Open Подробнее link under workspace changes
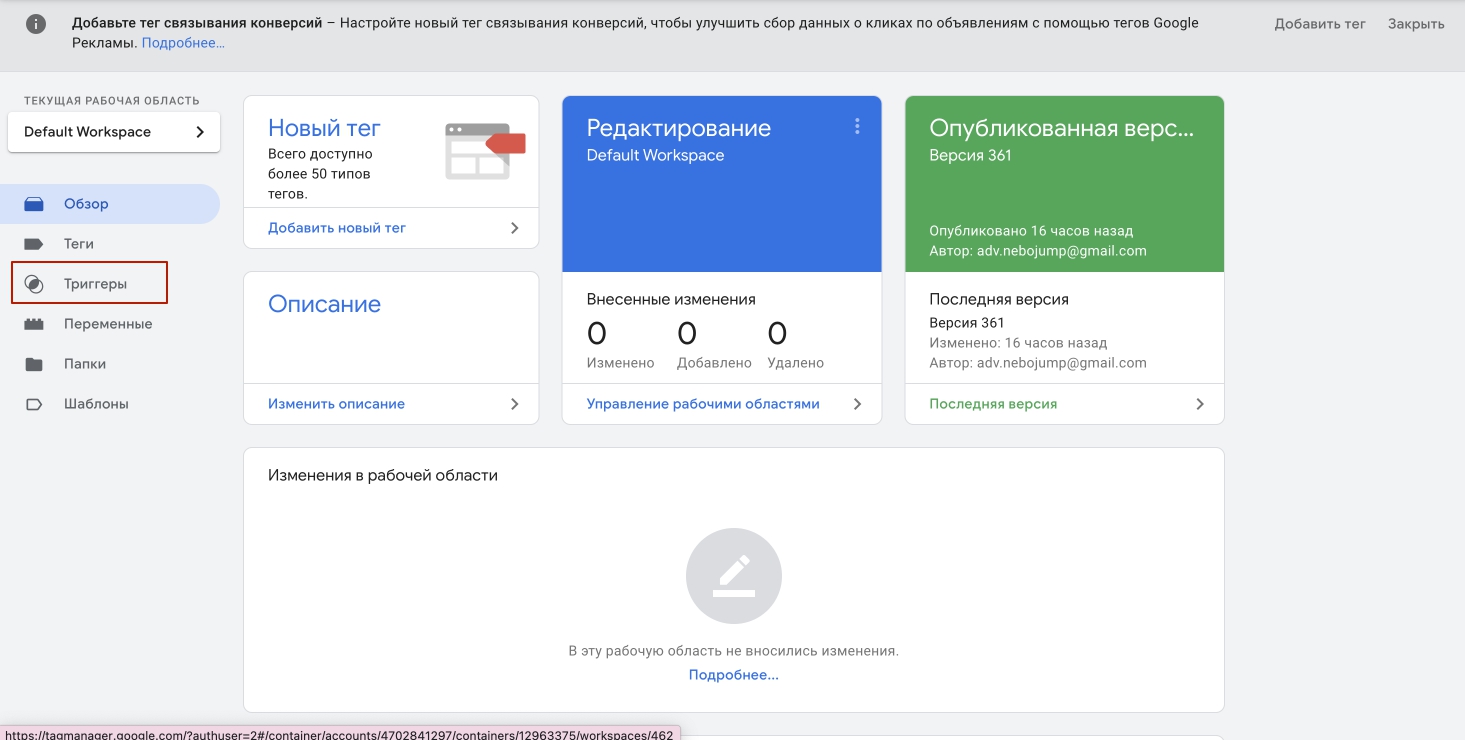 click(x=733, y=675)
